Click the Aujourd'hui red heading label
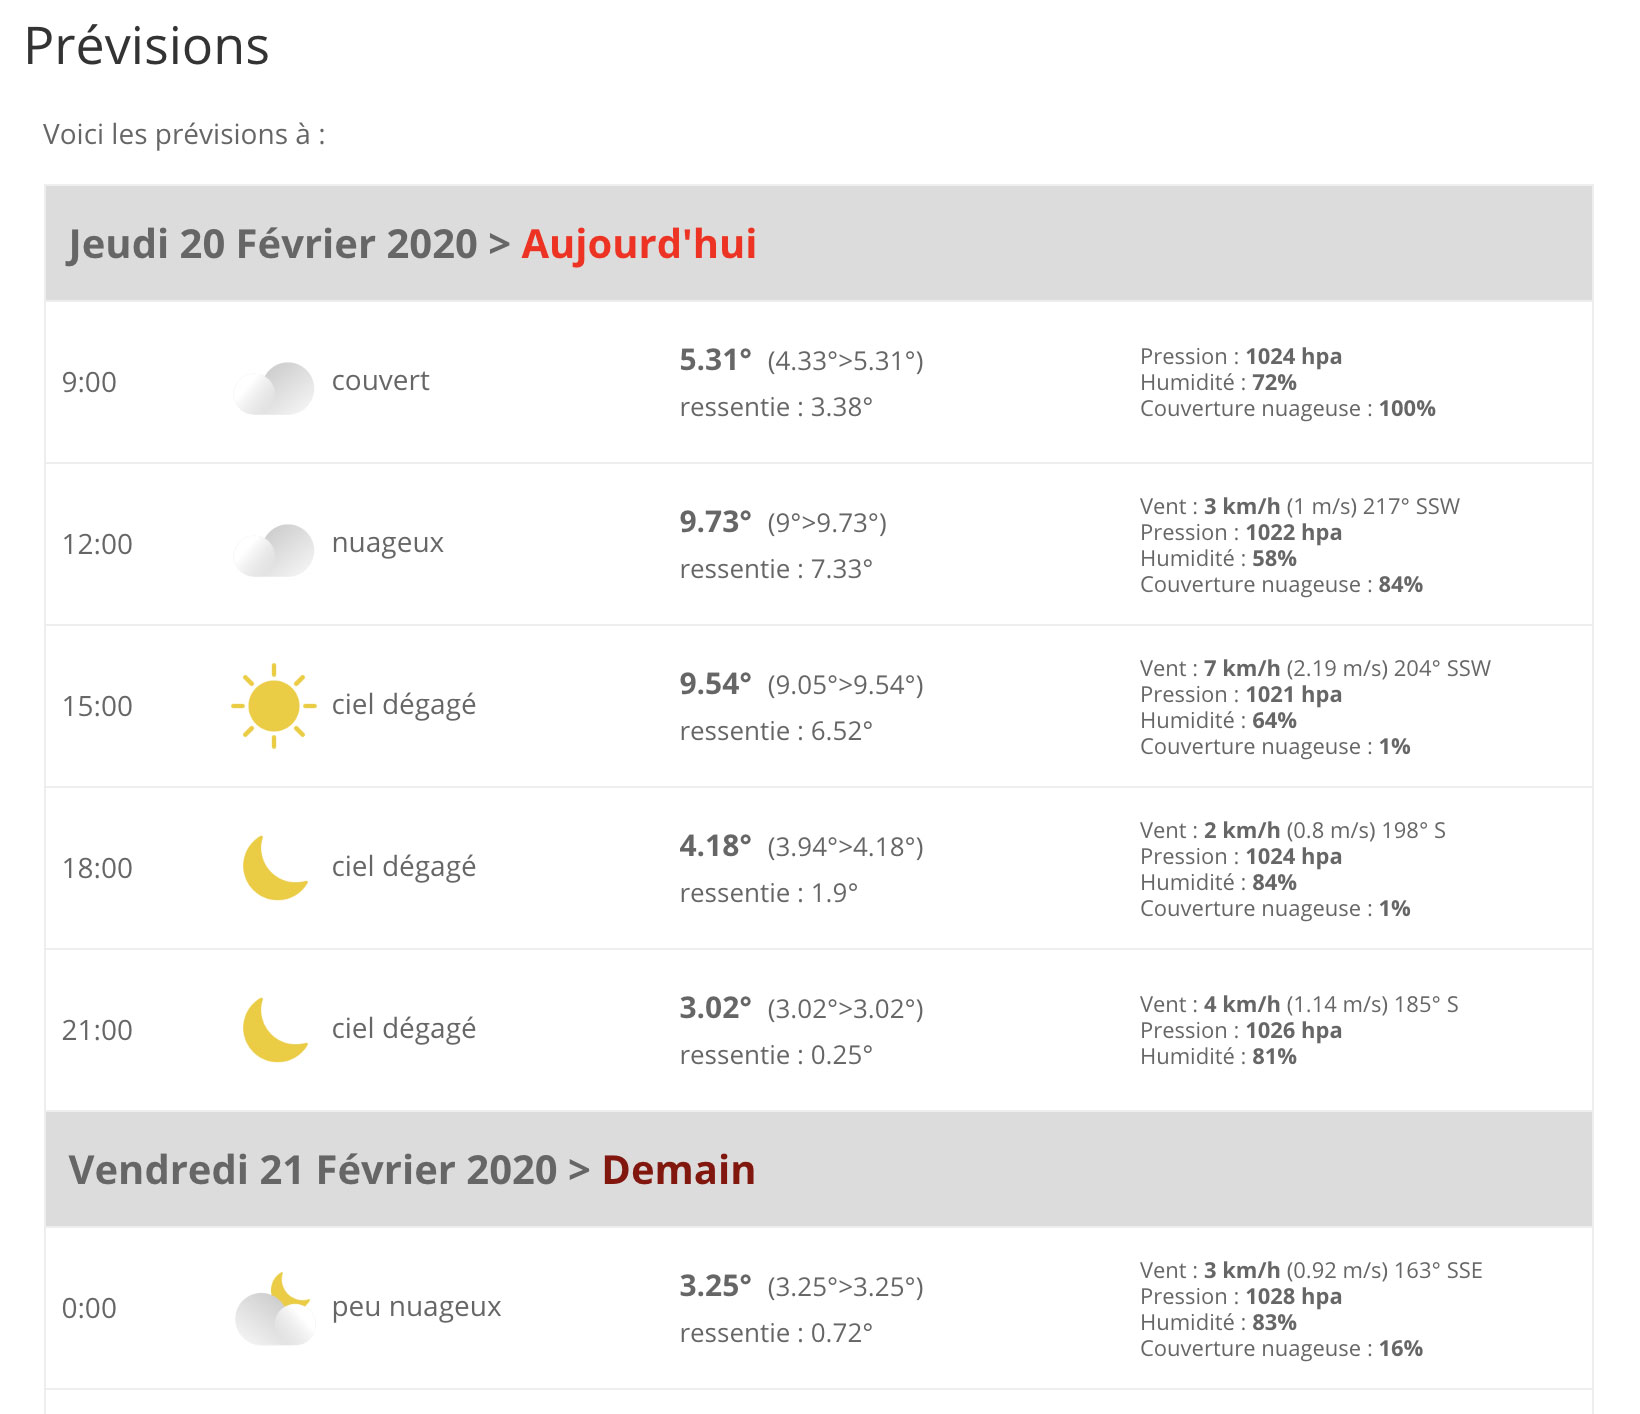 tap(639, 244)
